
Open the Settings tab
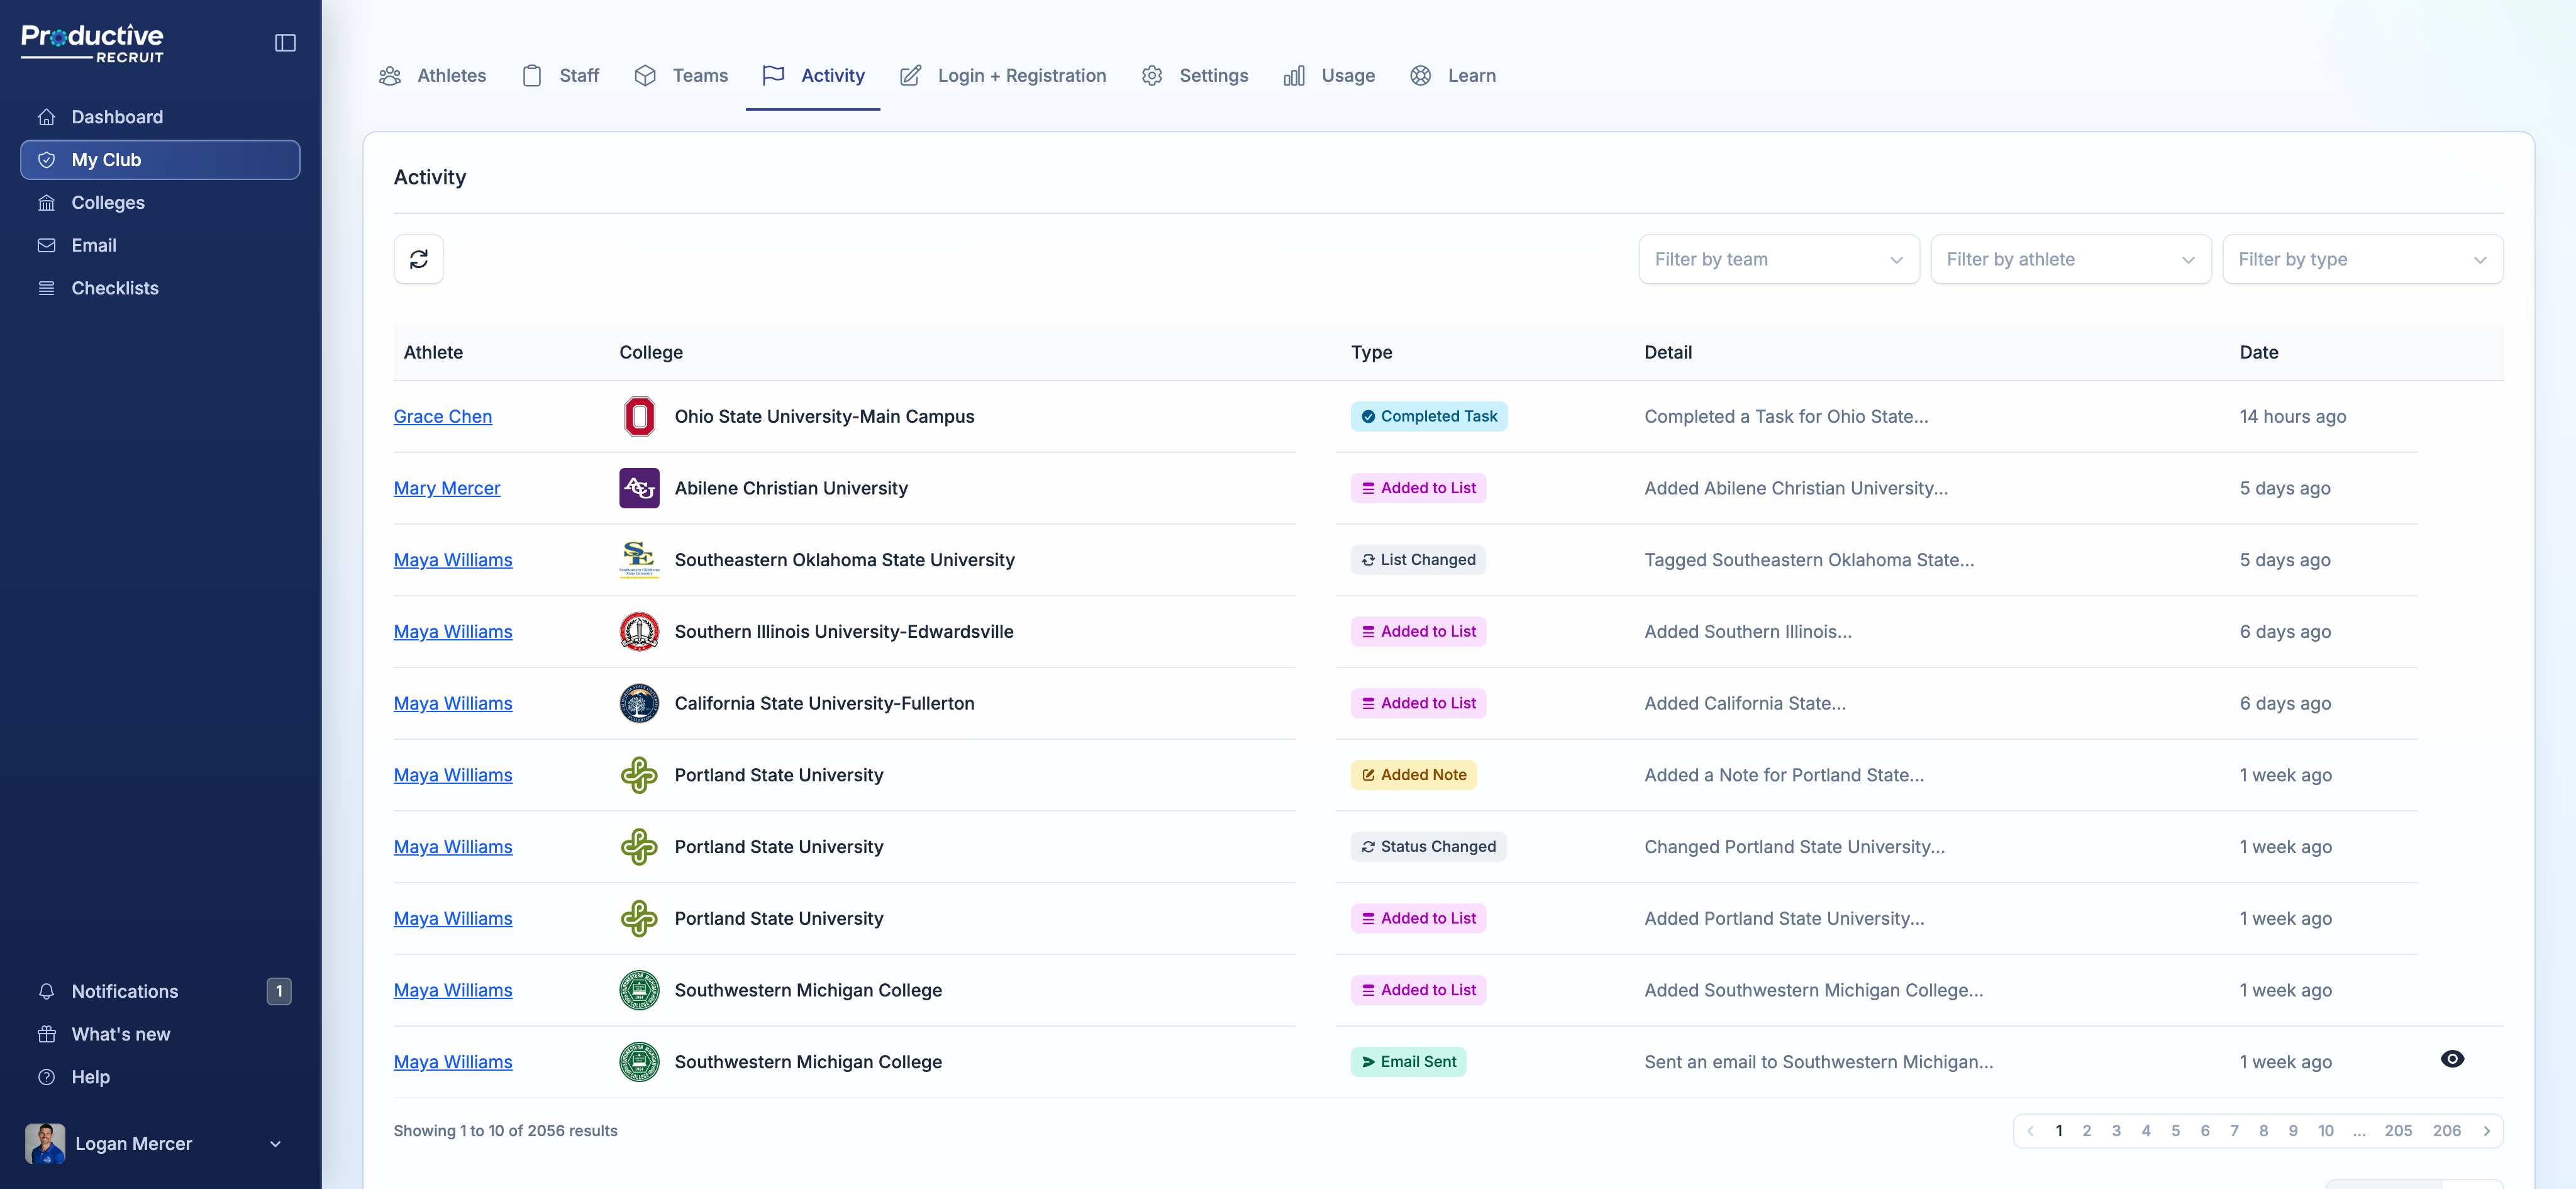click(x=1195, y=76)
